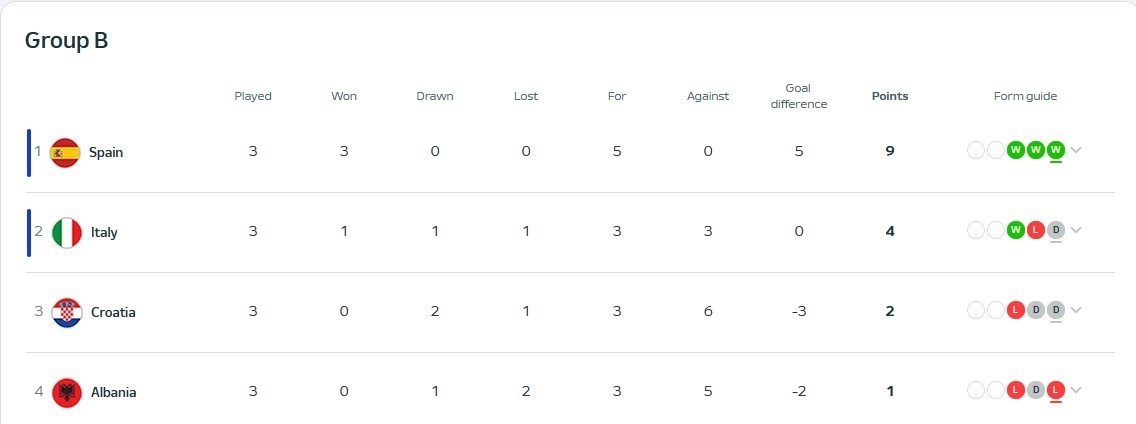Click Spain's latest underlined win badge
The image size is (1136, 424).
tap(1055, 151)
